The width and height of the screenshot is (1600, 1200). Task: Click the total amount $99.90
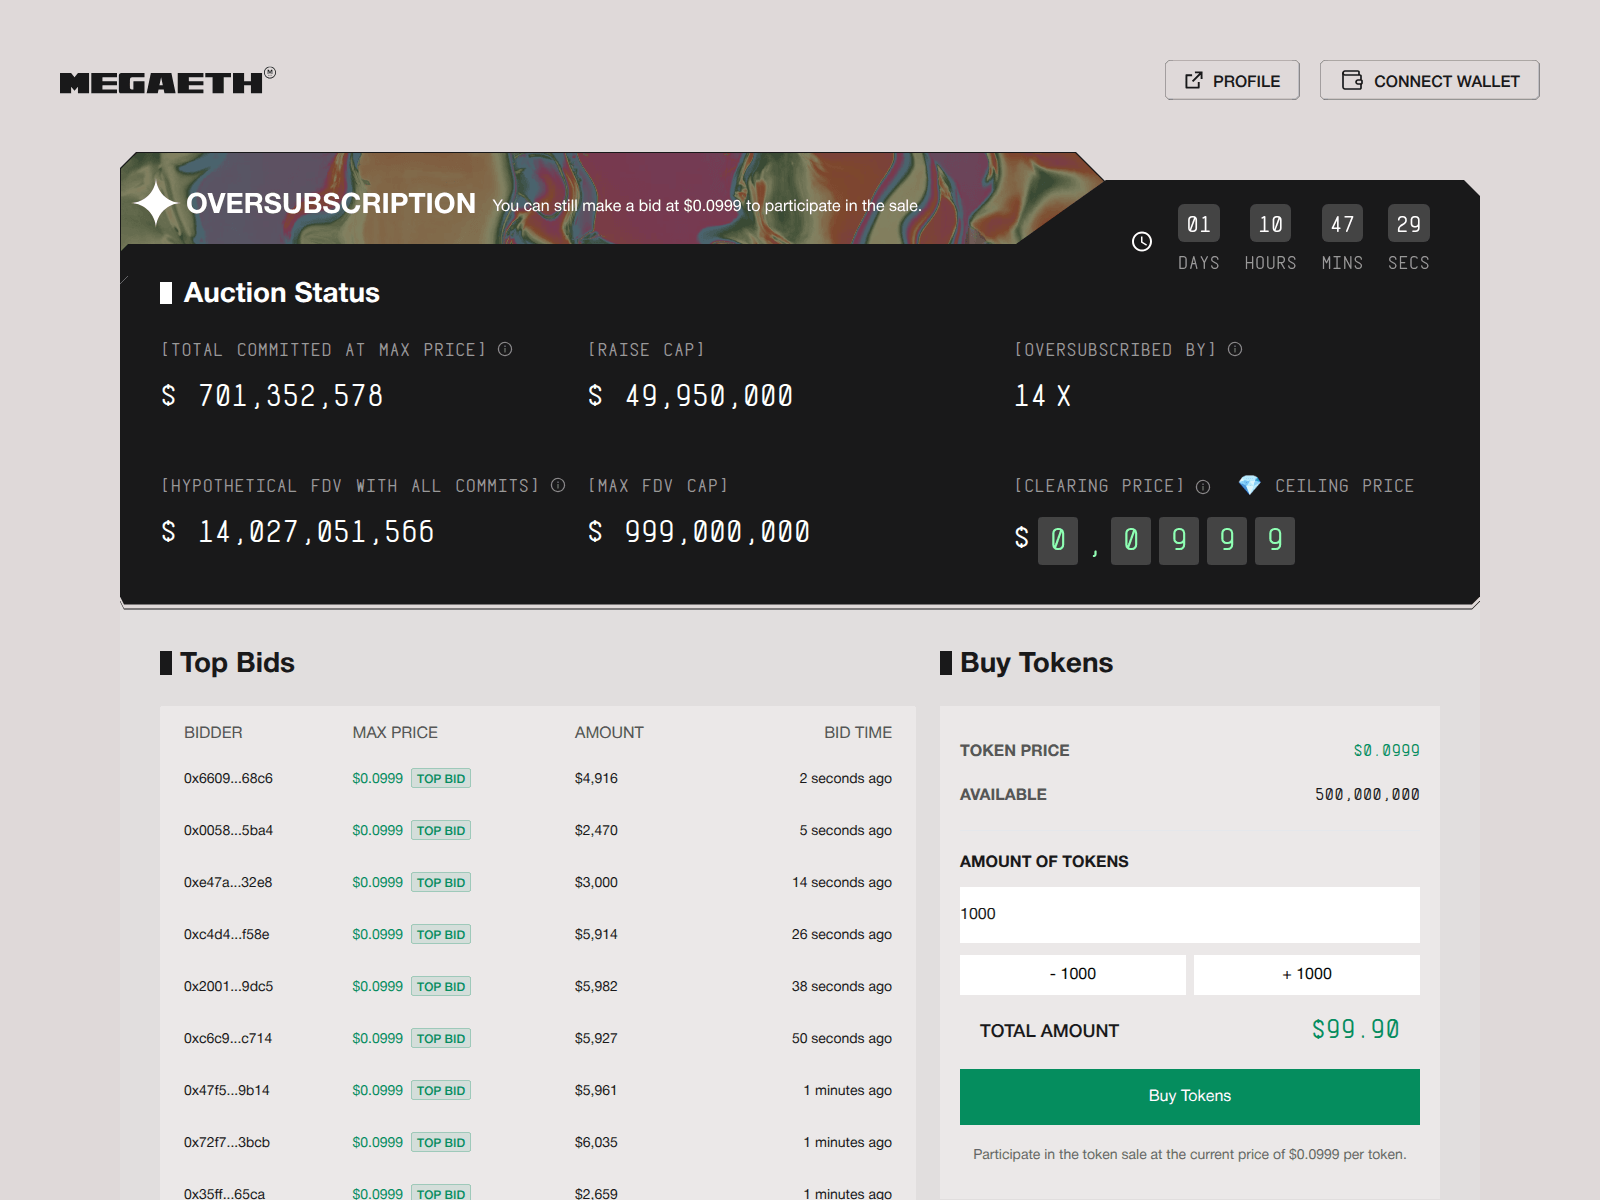[1355, 1030]
